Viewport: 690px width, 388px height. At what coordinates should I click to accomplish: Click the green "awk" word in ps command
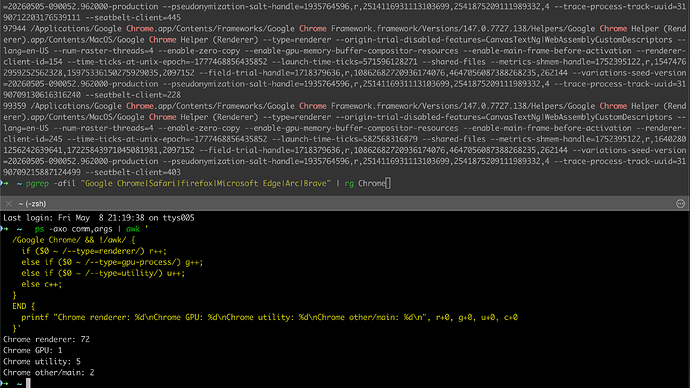pyautogui.click(x=133, y=229)
